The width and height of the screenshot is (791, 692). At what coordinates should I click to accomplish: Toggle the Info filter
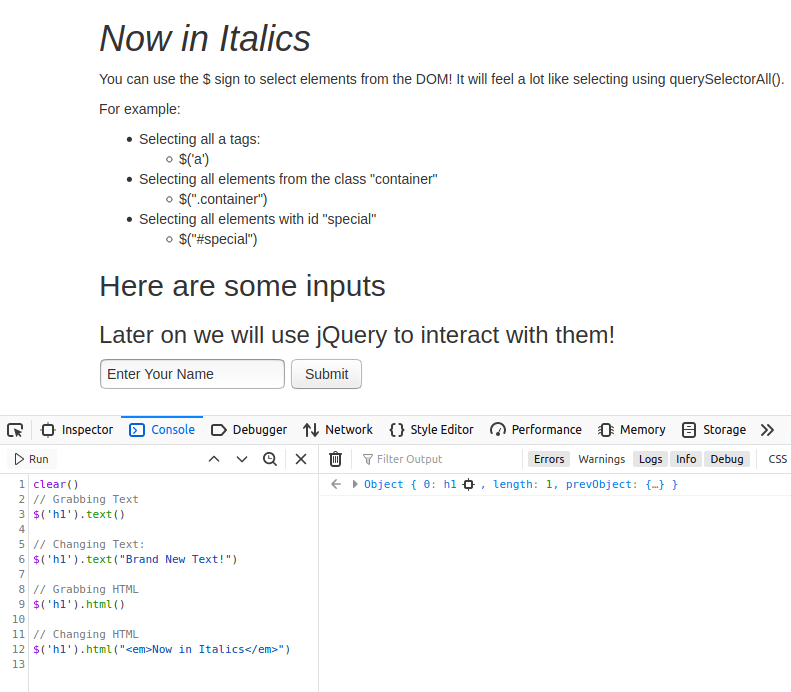(x=686, y=459)
